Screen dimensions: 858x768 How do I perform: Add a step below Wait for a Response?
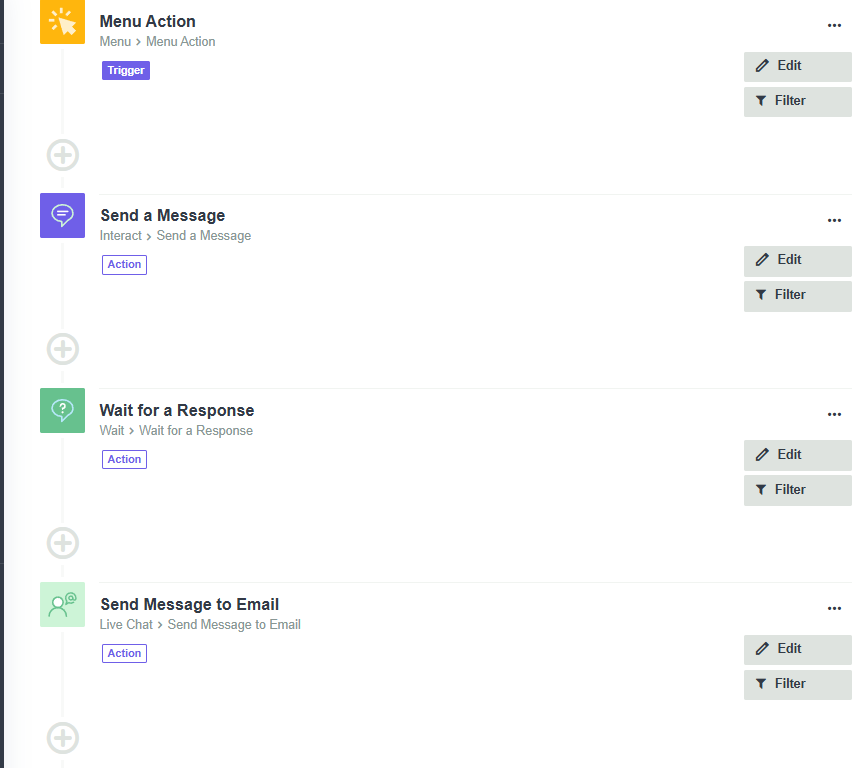(x=63, y=543)
